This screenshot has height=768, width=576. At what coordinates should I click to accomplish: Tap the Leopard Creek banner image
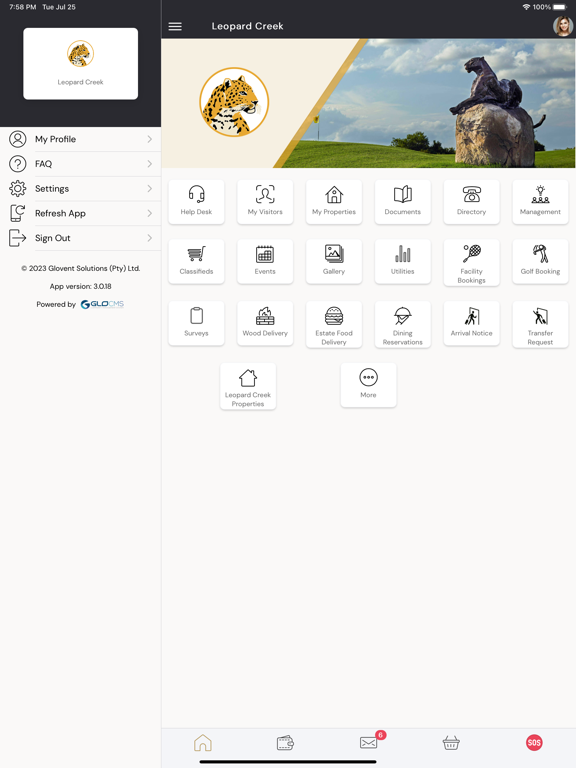pos(369,103)
